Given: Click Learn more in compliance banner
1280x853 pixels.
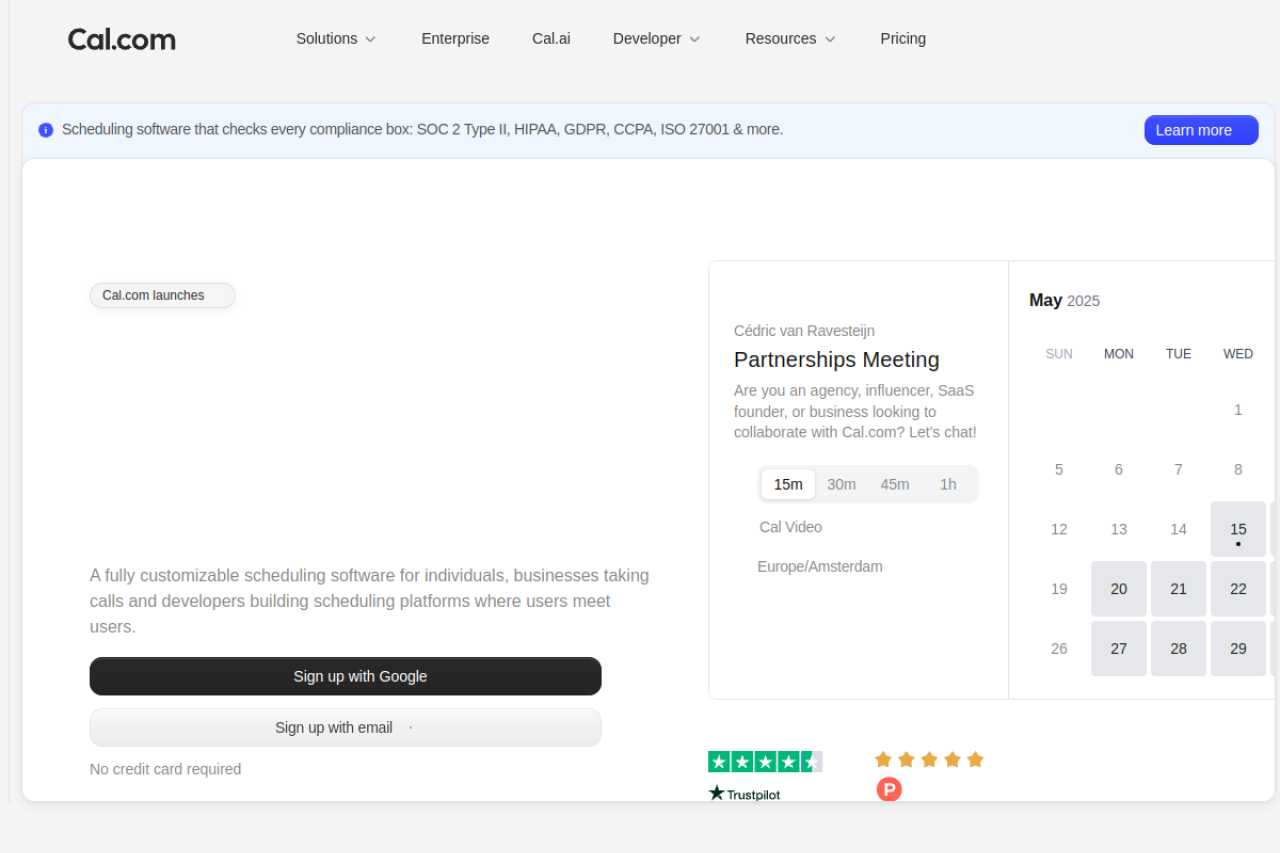Looking at the screenshot, I should [x=1200, y=130].
